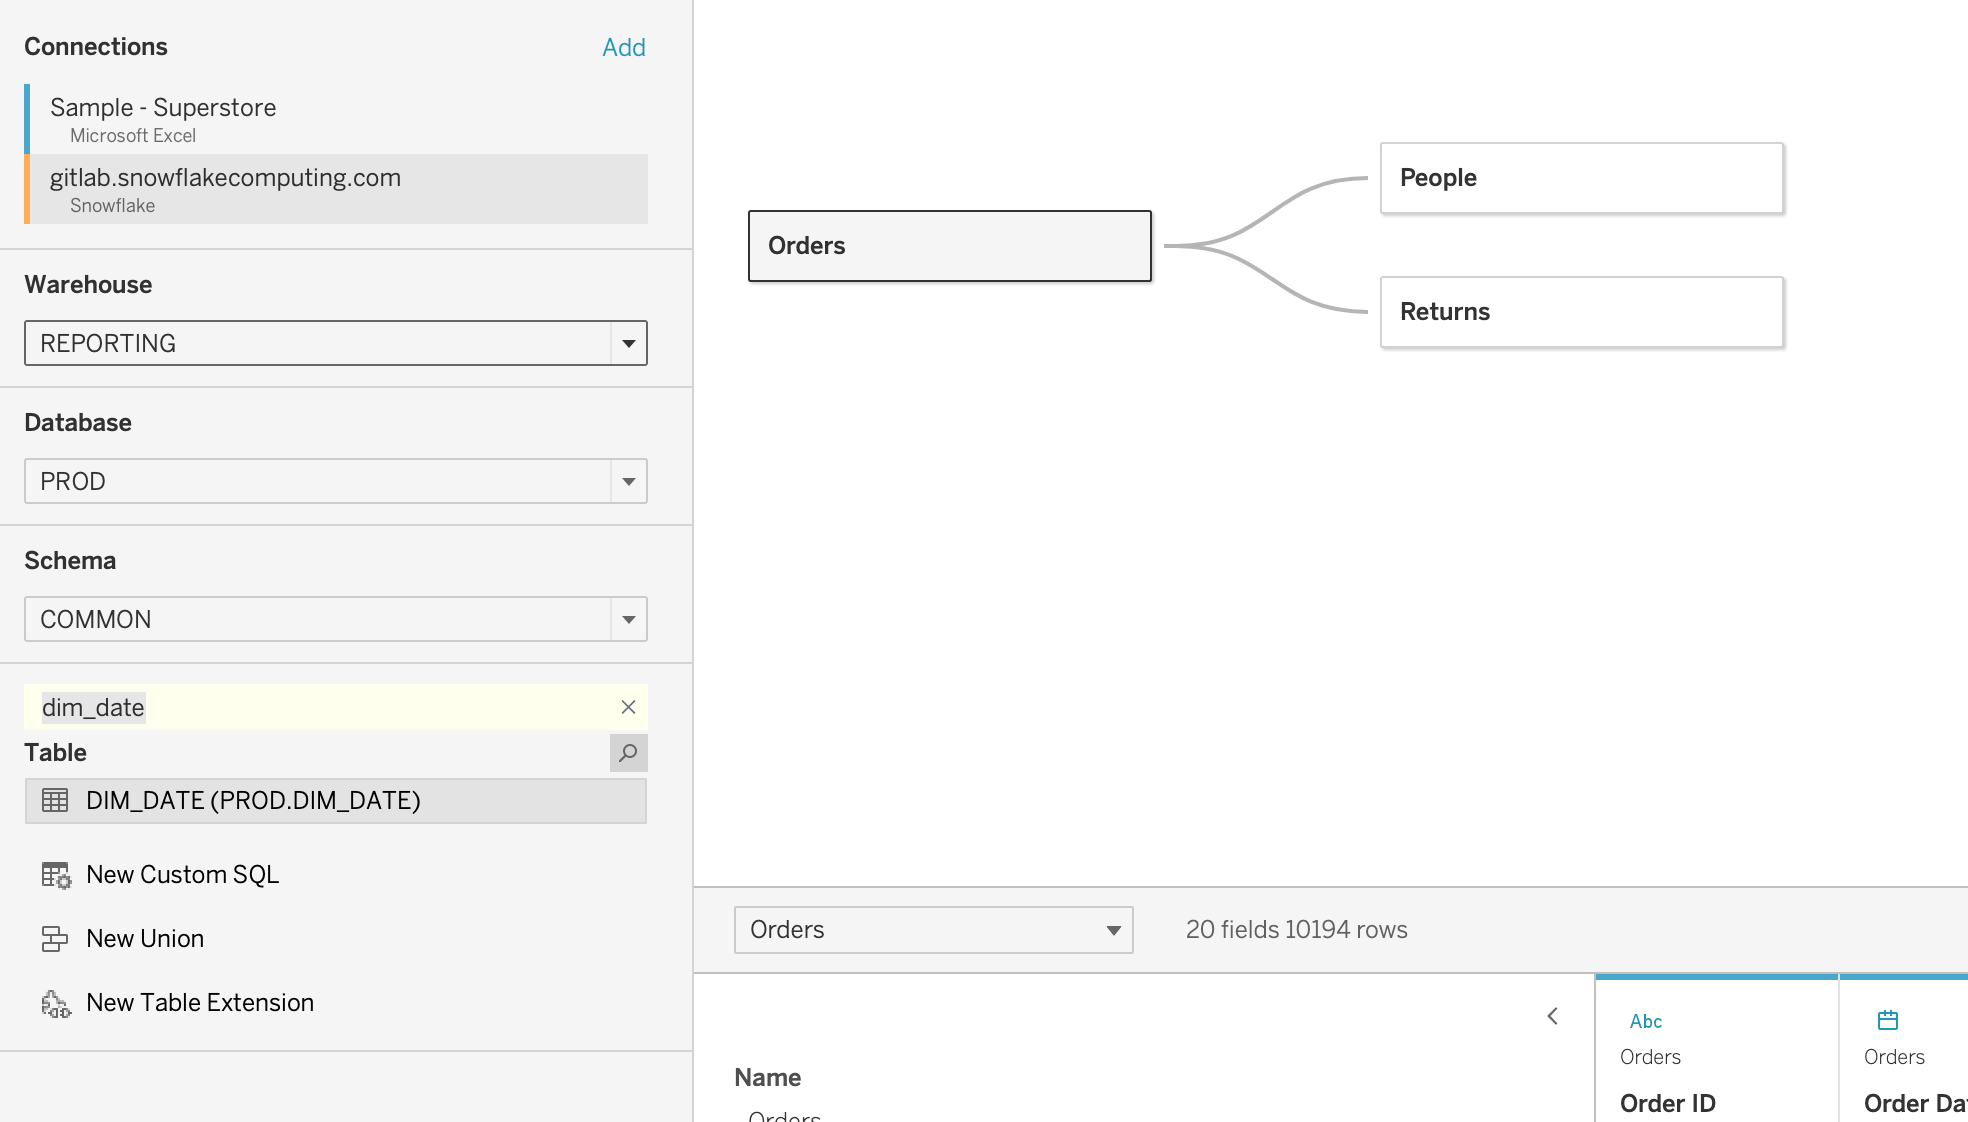
Task: Select the People table on canvas
Action: click(1582, 178)
